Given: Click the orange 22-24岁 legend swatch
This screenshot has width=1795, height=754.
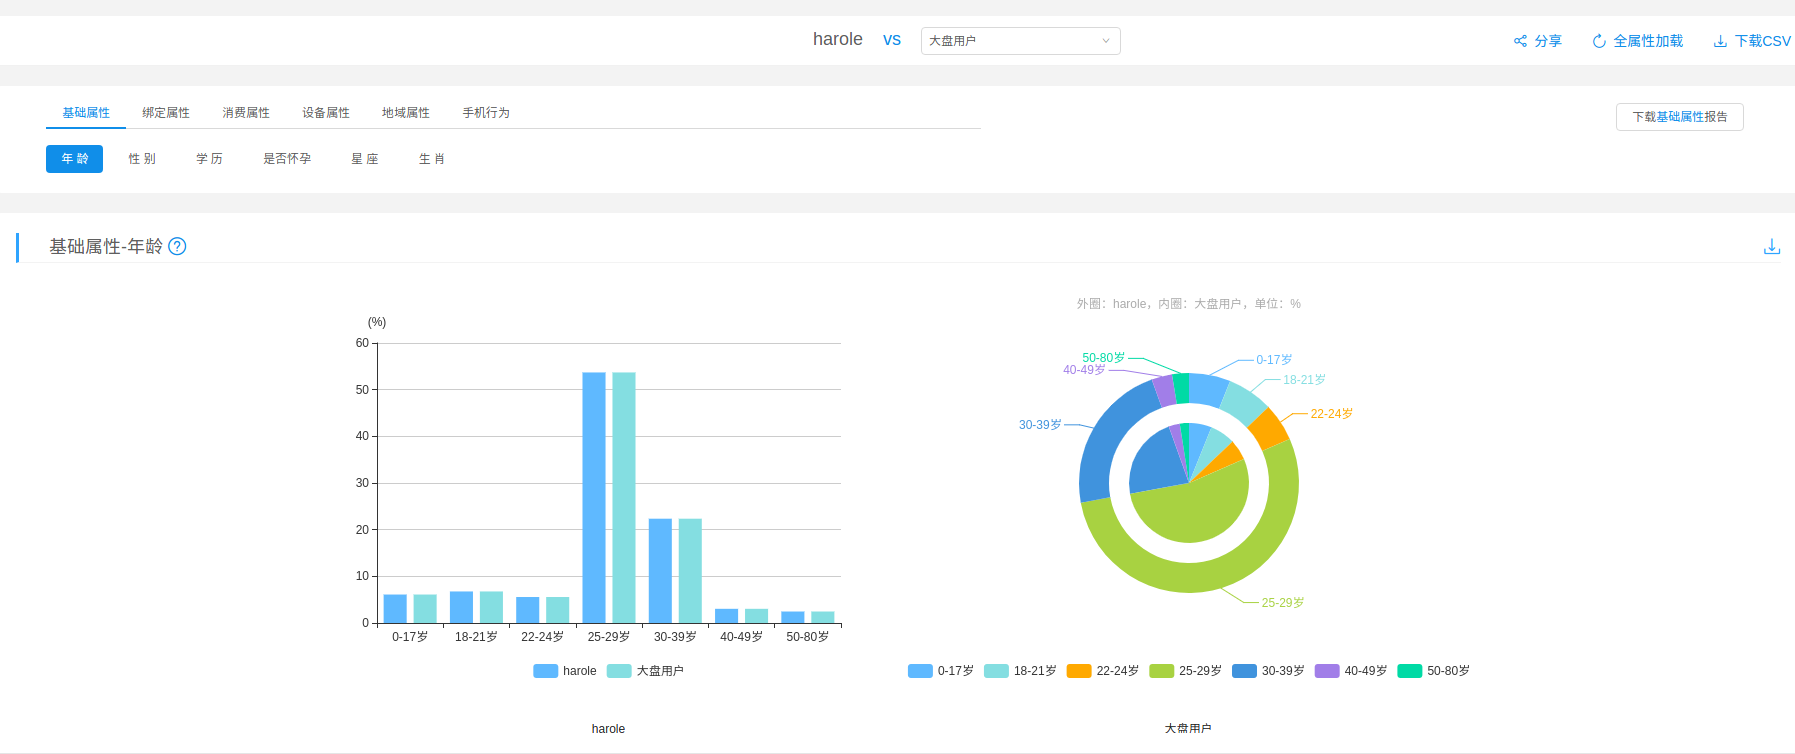Looking at the screenshot, I should [1079, 671].
